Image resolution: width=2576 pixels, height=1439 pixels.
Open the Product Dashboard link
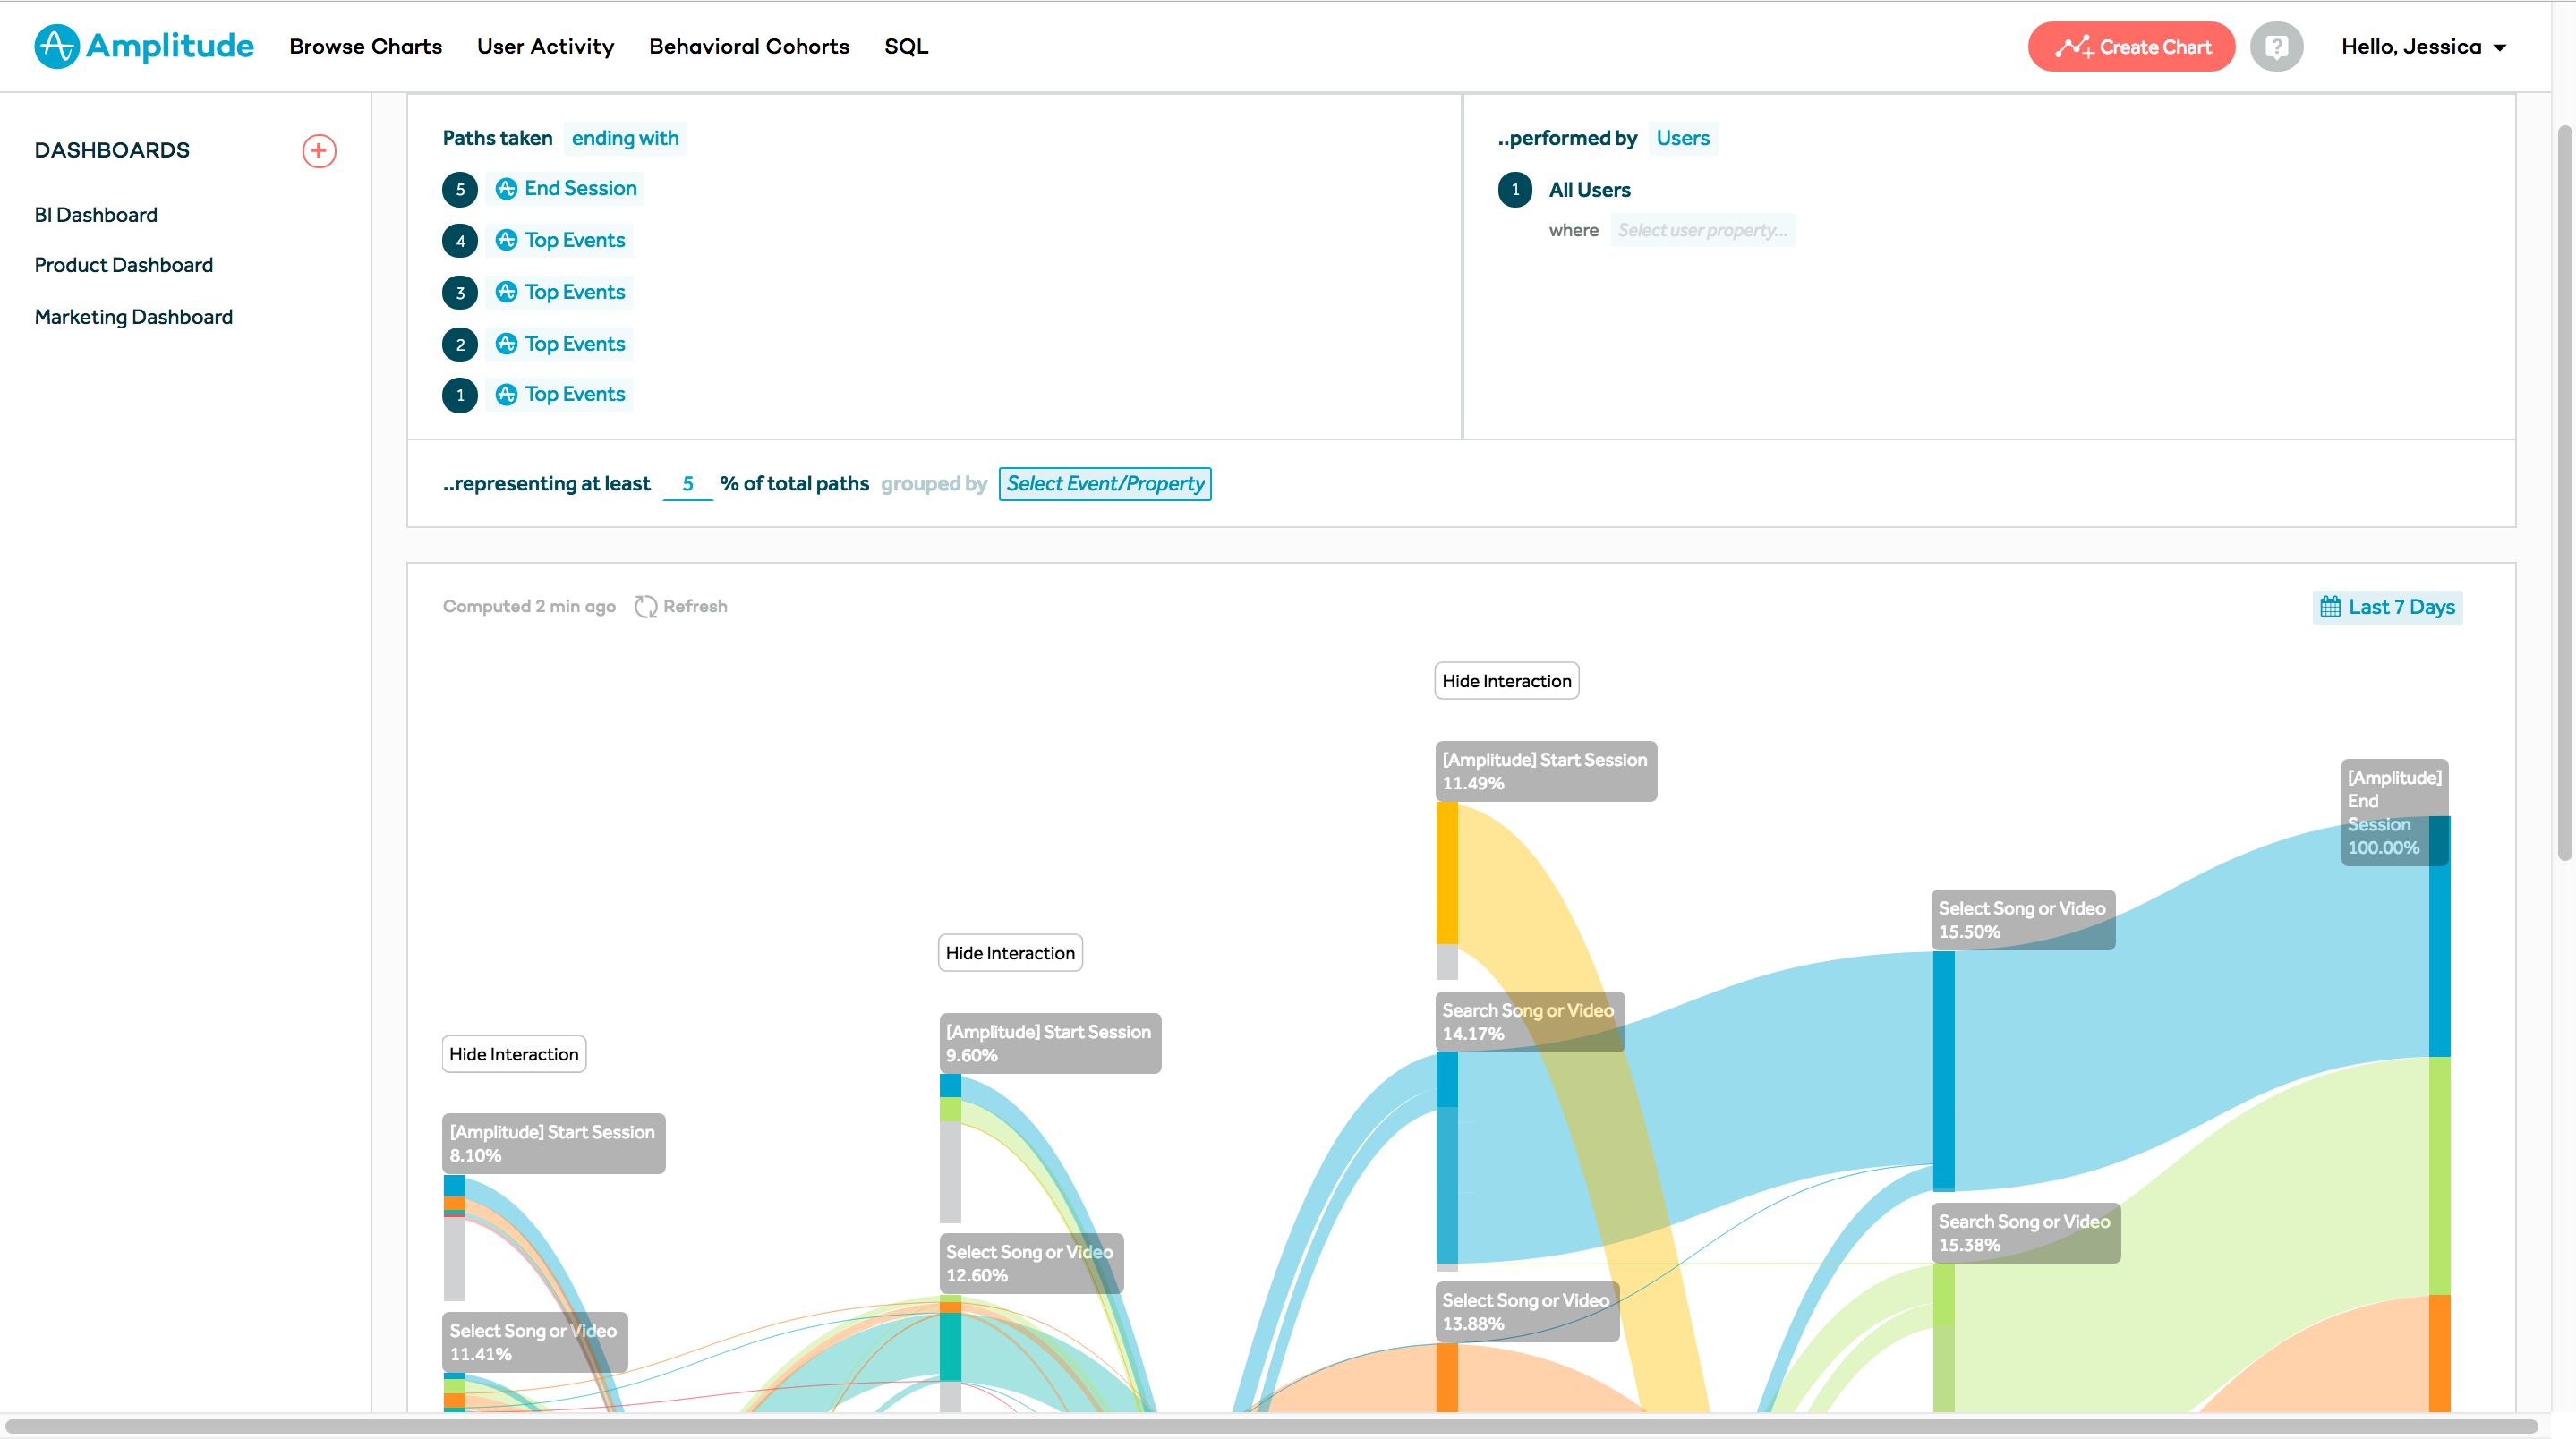[x=123, y=265]
